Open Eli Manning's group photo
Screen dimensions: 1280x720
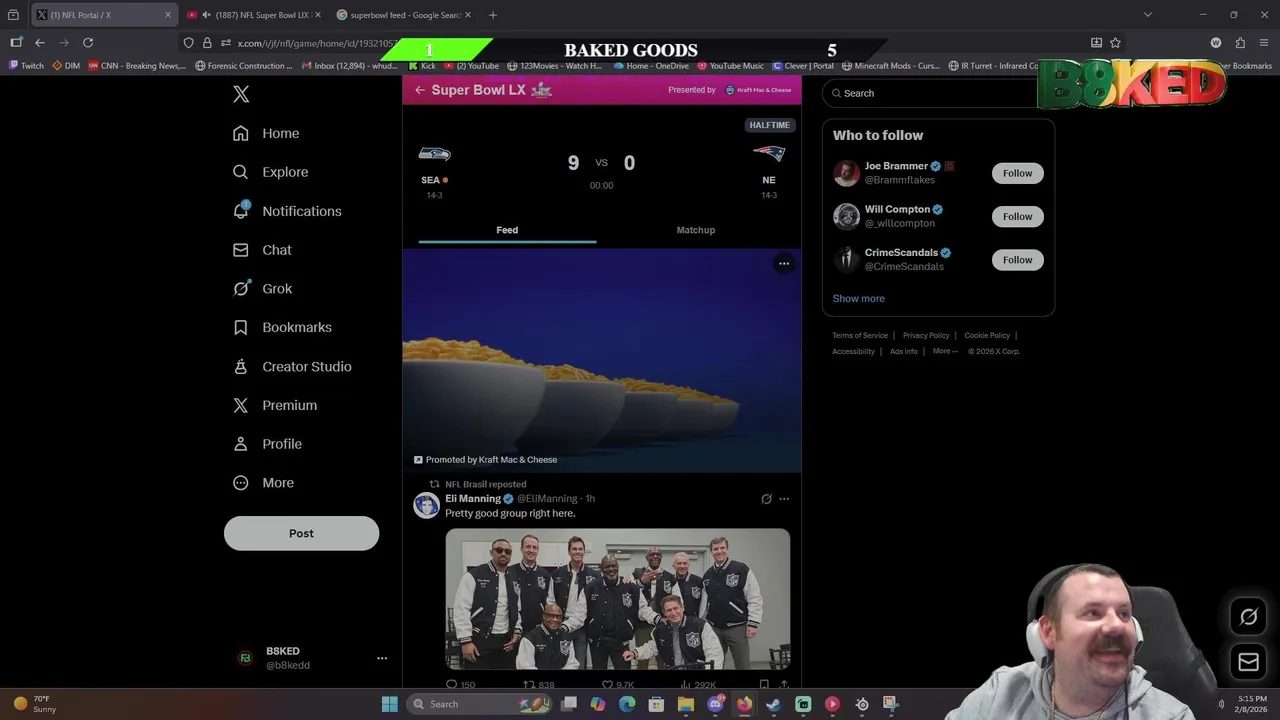click(x=618, y=599)
